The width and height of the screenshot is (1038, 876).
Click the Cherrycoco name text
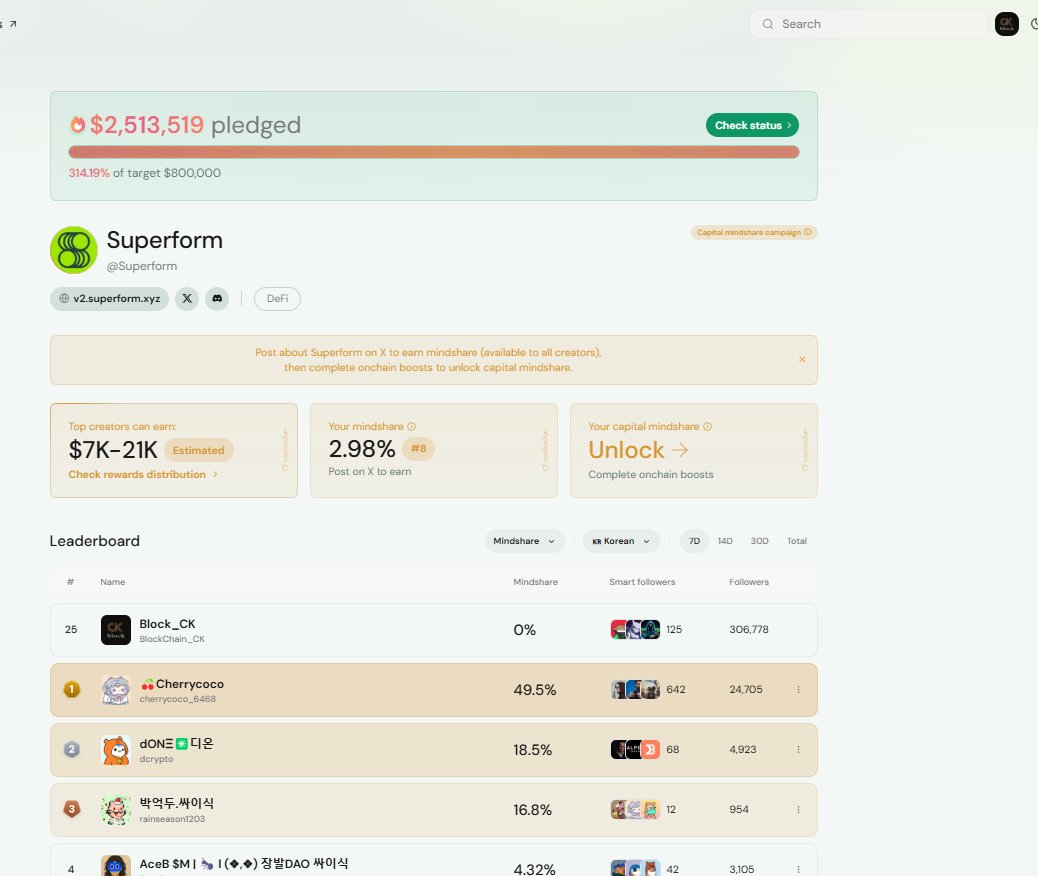click(189, 684)
